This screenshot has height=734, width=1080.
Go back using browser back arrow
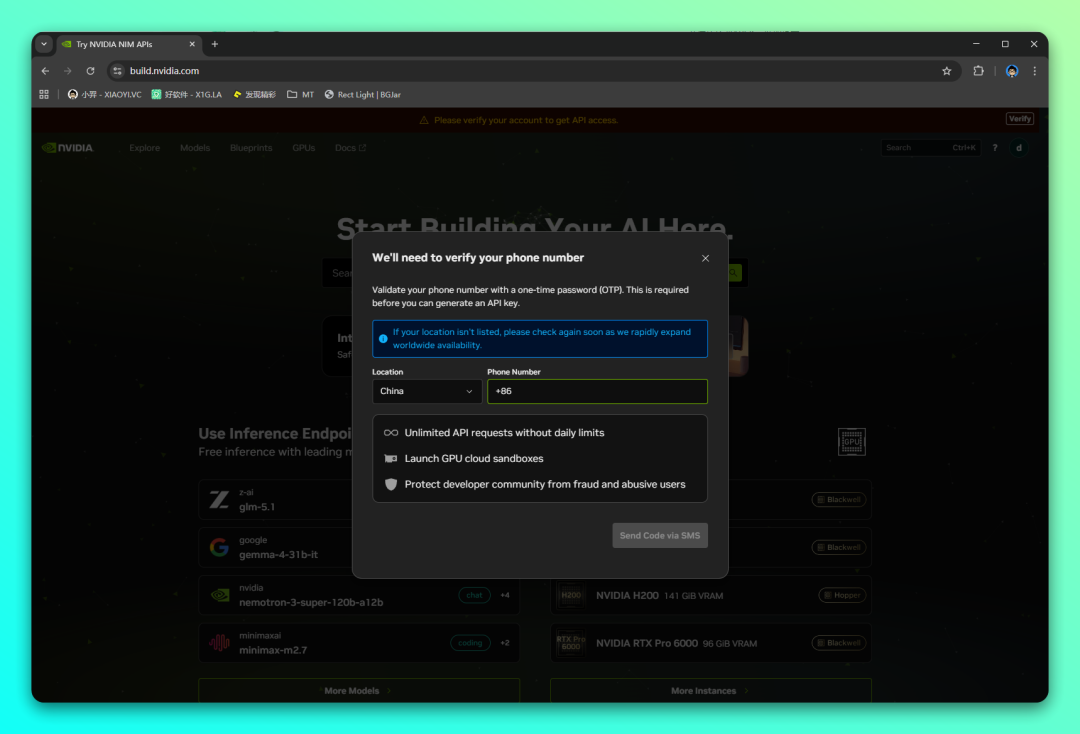[45, 71]
